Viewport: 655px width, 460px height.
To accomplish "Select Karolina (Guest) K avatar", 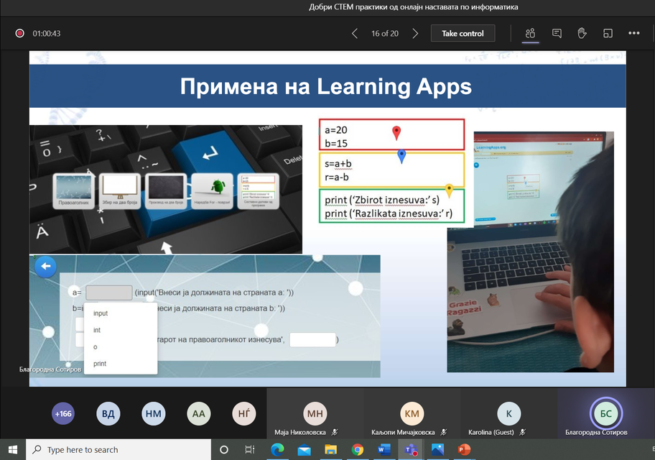I will click(x=509, y=413).
